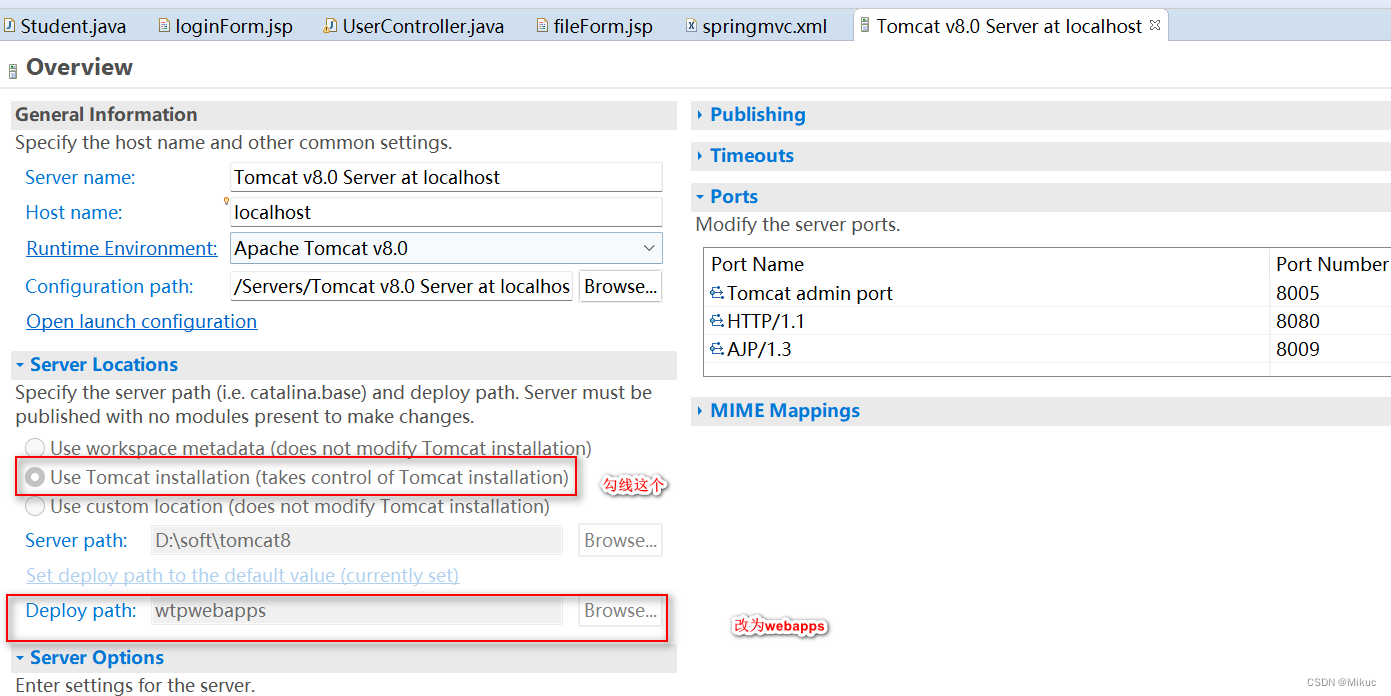
Task: Activate the Tomcat v8.0 Server at localhost tab
Action: click(x=1009, y=26)
